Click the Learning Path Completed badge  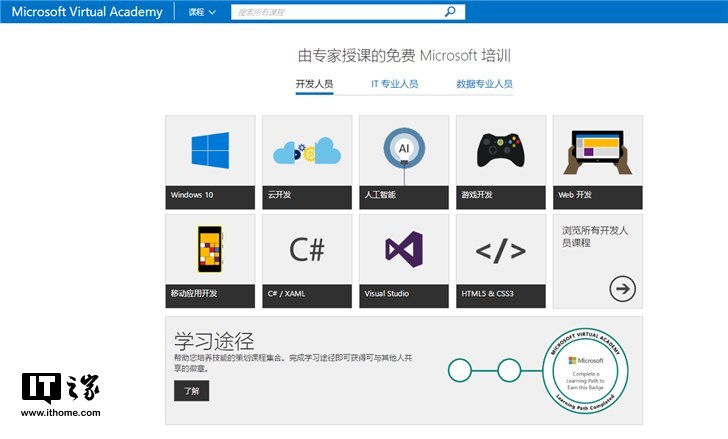[x=585, y=371]
